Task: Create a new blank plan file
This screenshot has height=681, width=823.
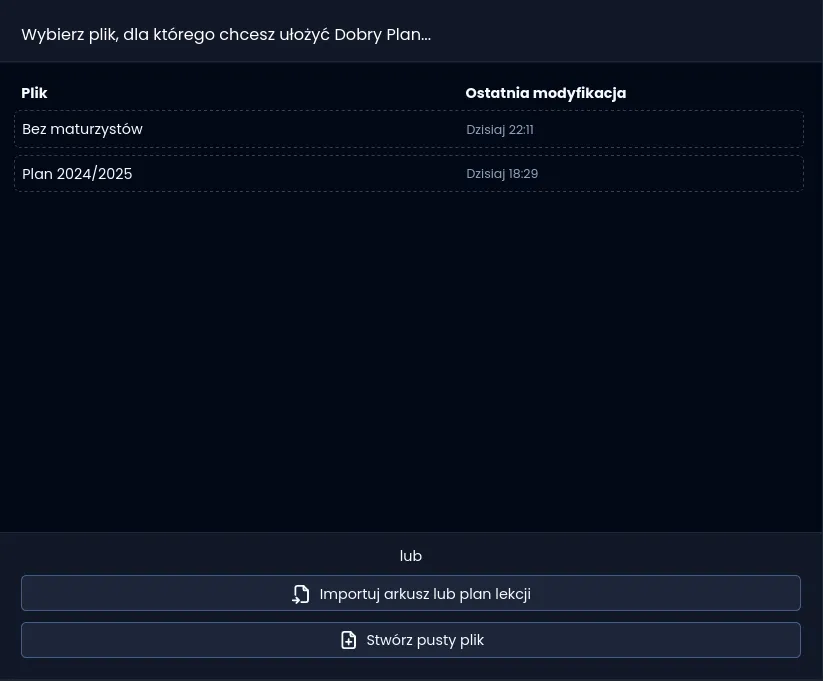Action: (411, 640)
